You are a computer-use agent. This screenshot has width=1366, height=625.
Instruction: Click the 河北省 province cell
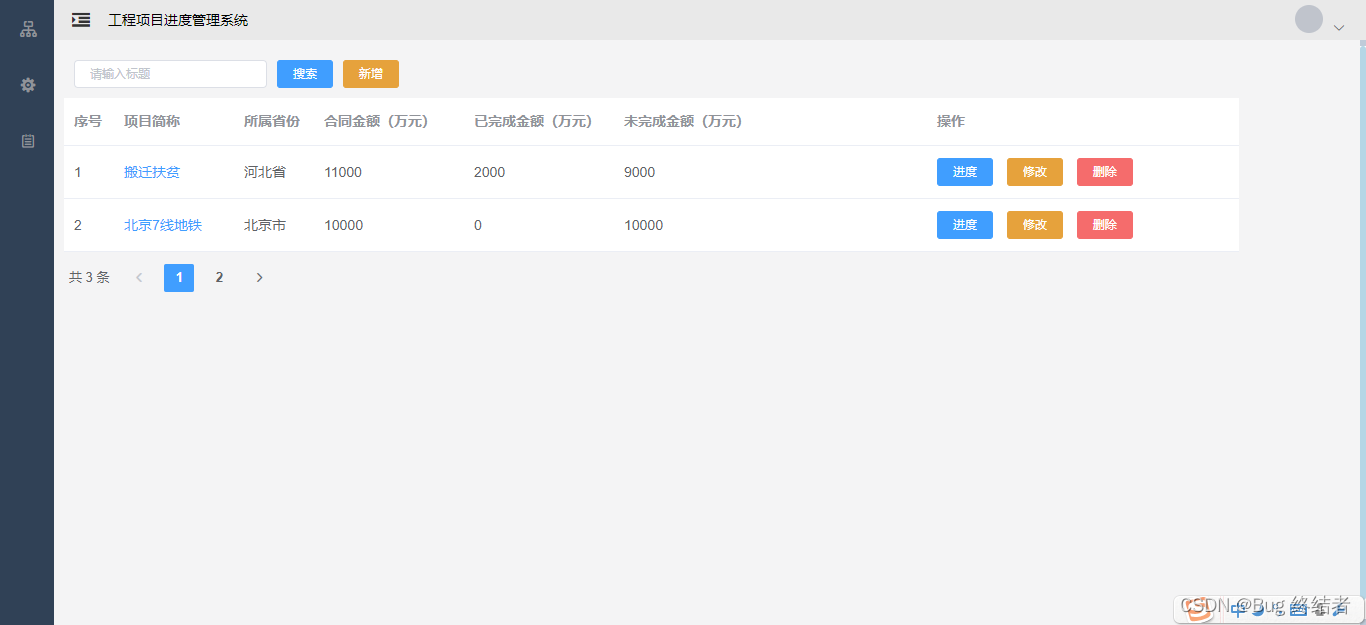265,172
